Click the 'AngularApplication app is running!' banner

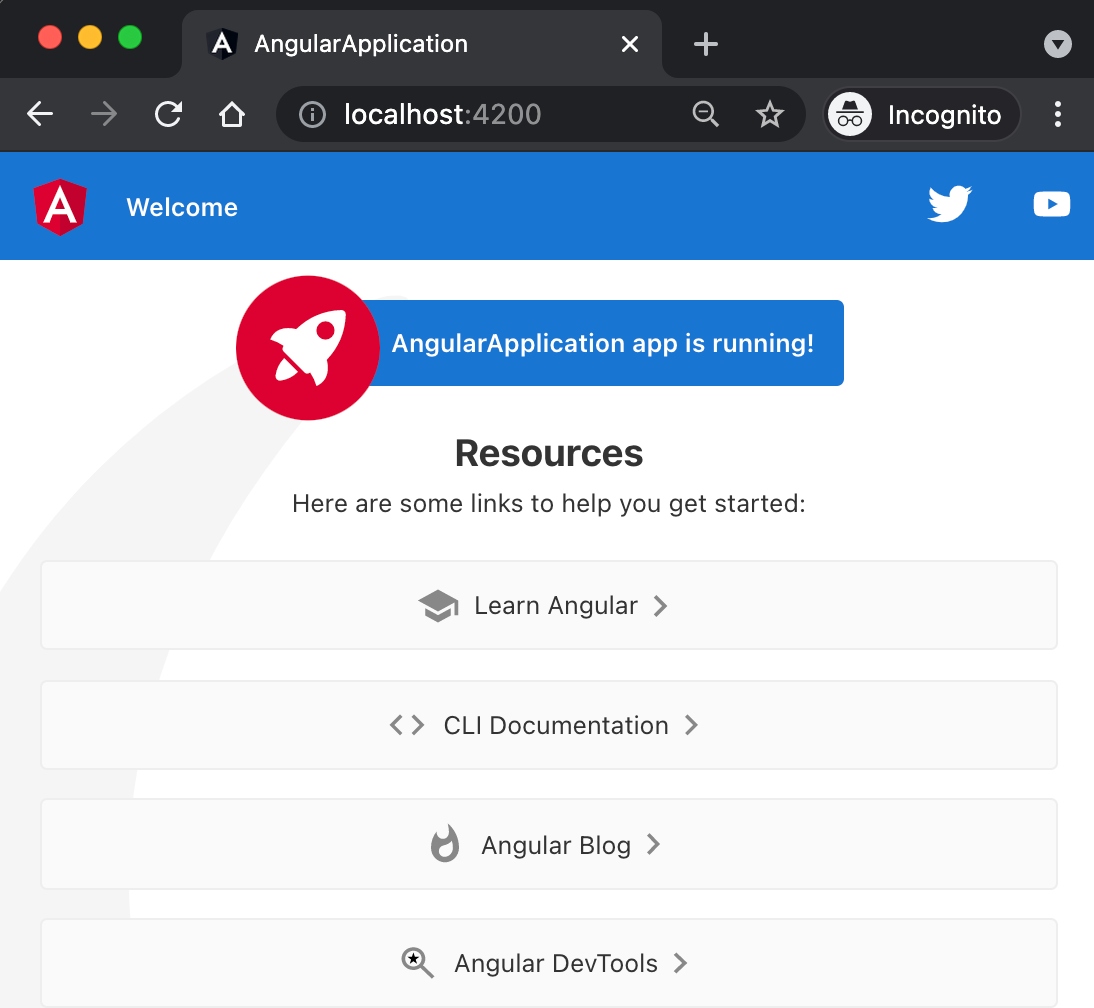603,343
